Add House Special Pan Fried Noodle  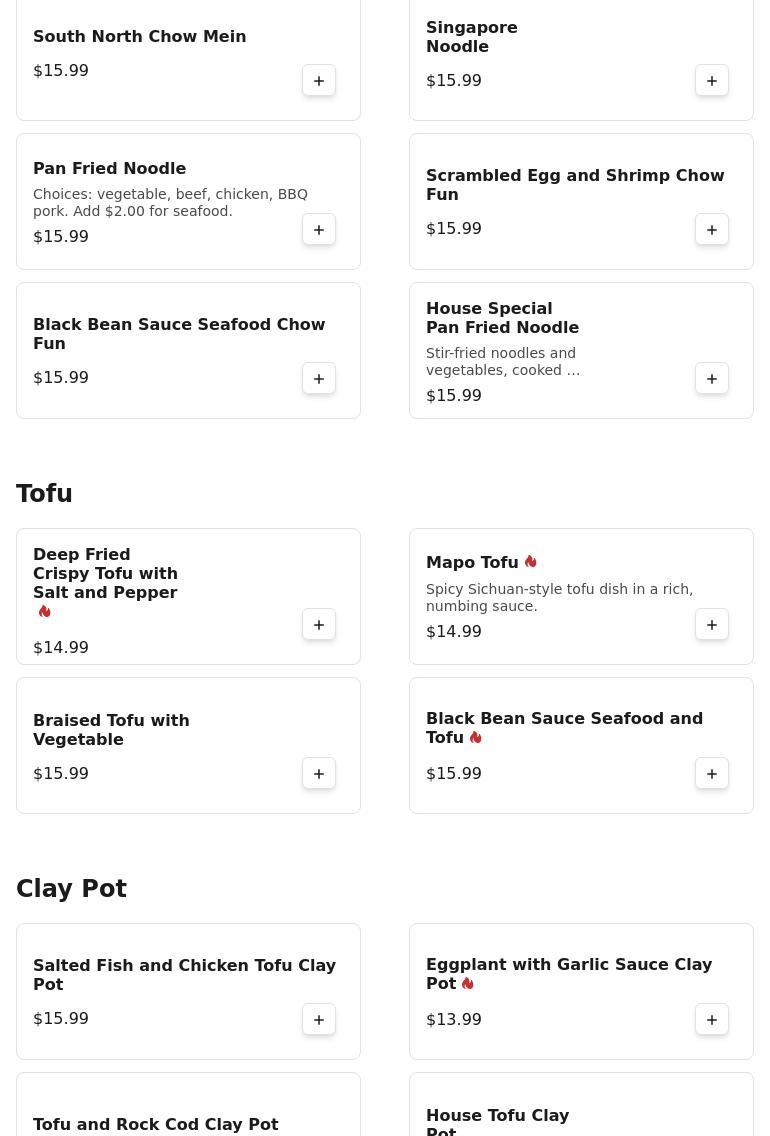pyautogui.click(x=712, y=379)
